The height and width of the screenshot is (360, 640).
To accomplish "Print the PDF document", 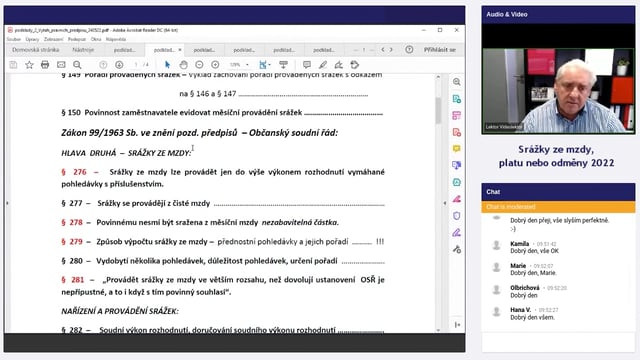I will pos(45,65).
